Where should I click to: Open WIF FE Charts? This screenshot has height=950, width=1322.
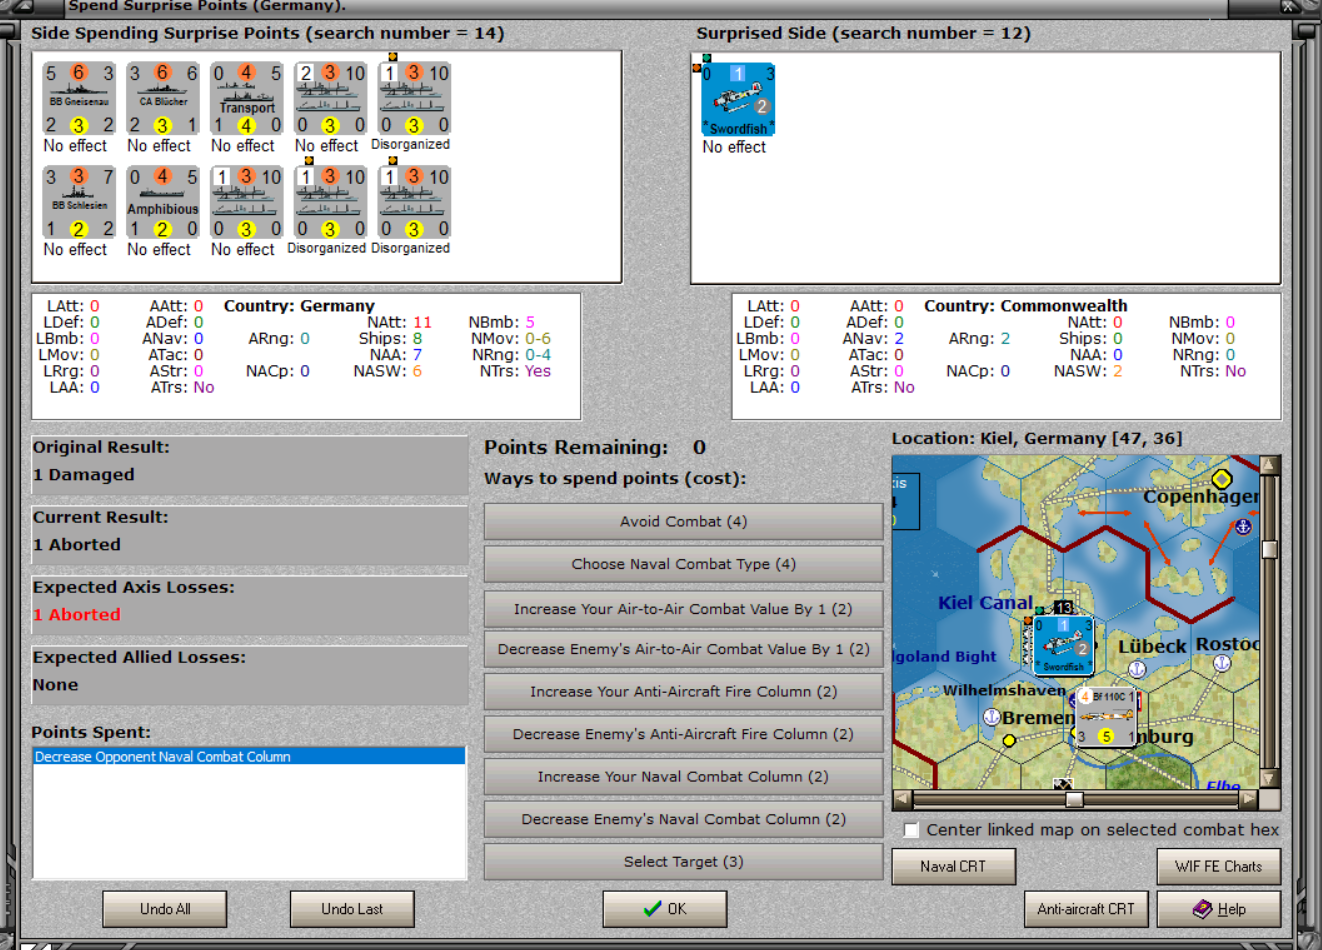point(1219,866)
